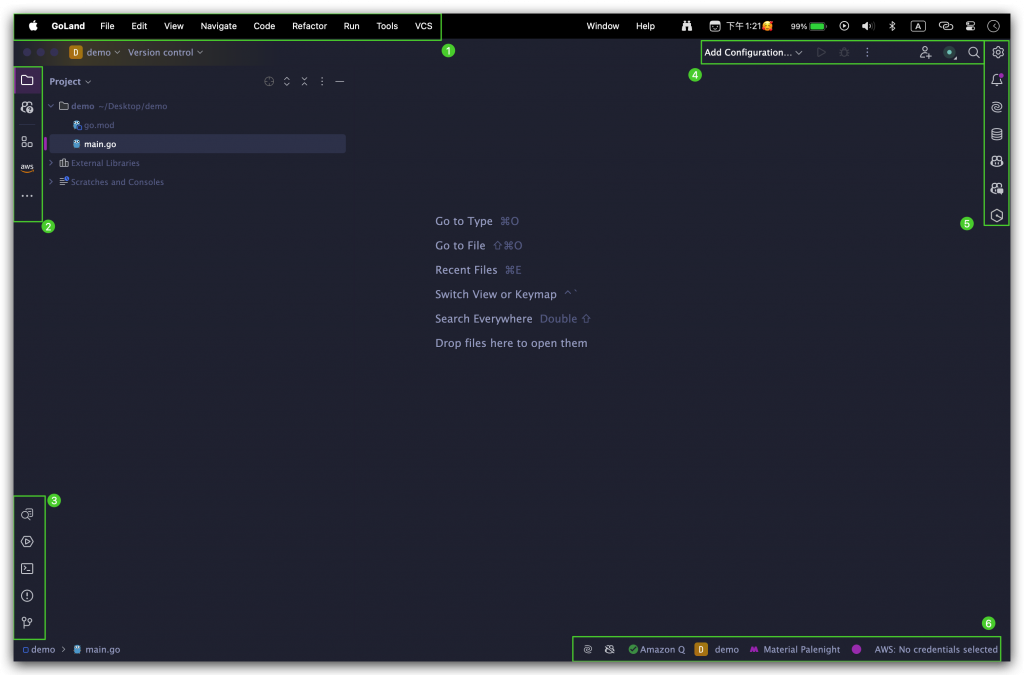
Task: Open the Notifications bell icon
Action: (x=997, y=80)
